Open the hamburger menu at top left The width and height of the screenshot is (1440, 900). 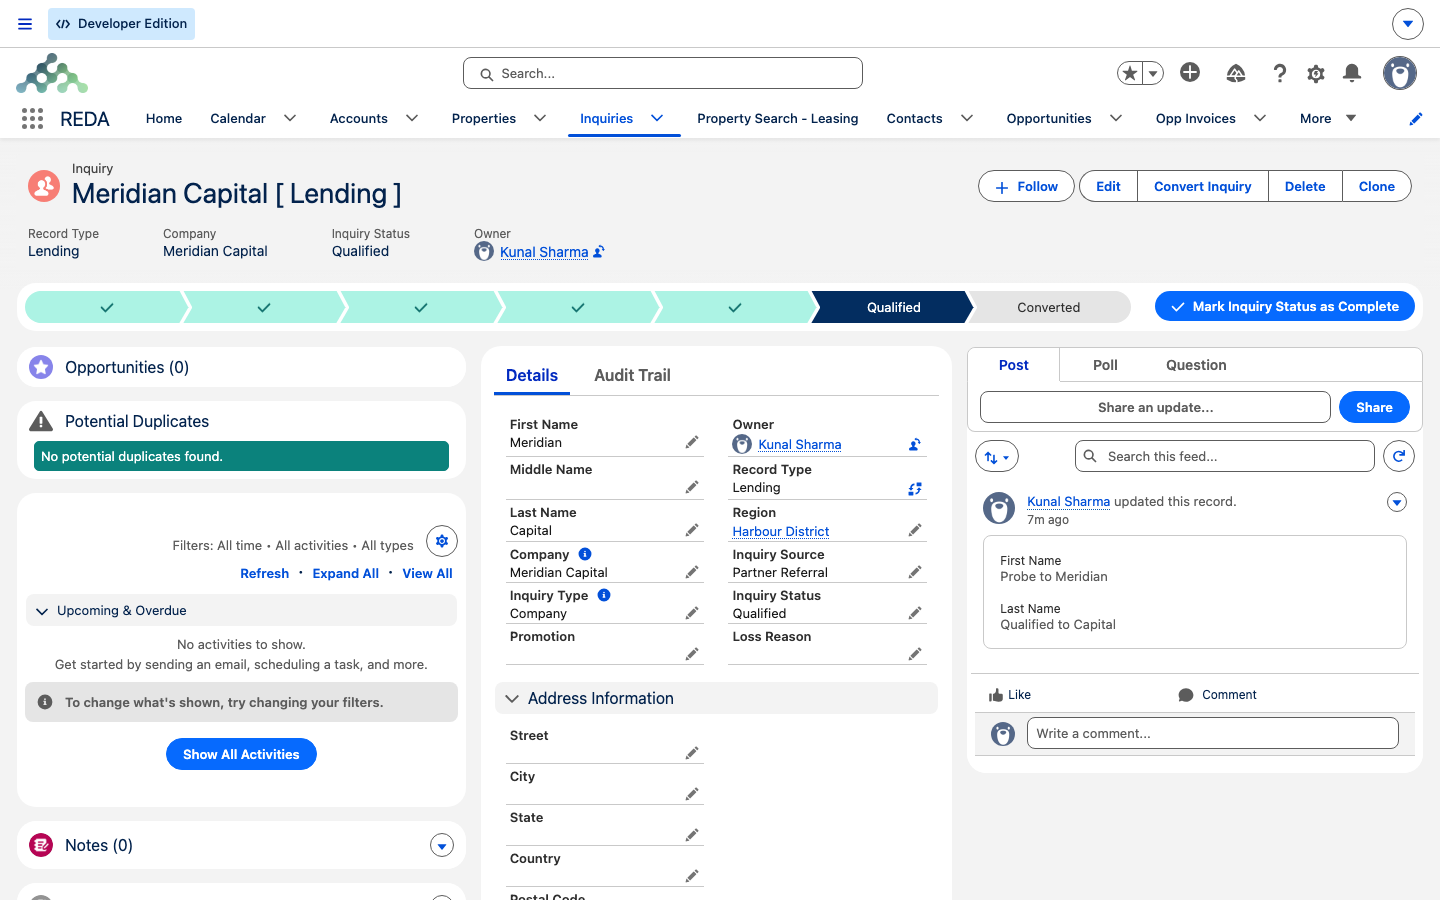tap(25, 24)
